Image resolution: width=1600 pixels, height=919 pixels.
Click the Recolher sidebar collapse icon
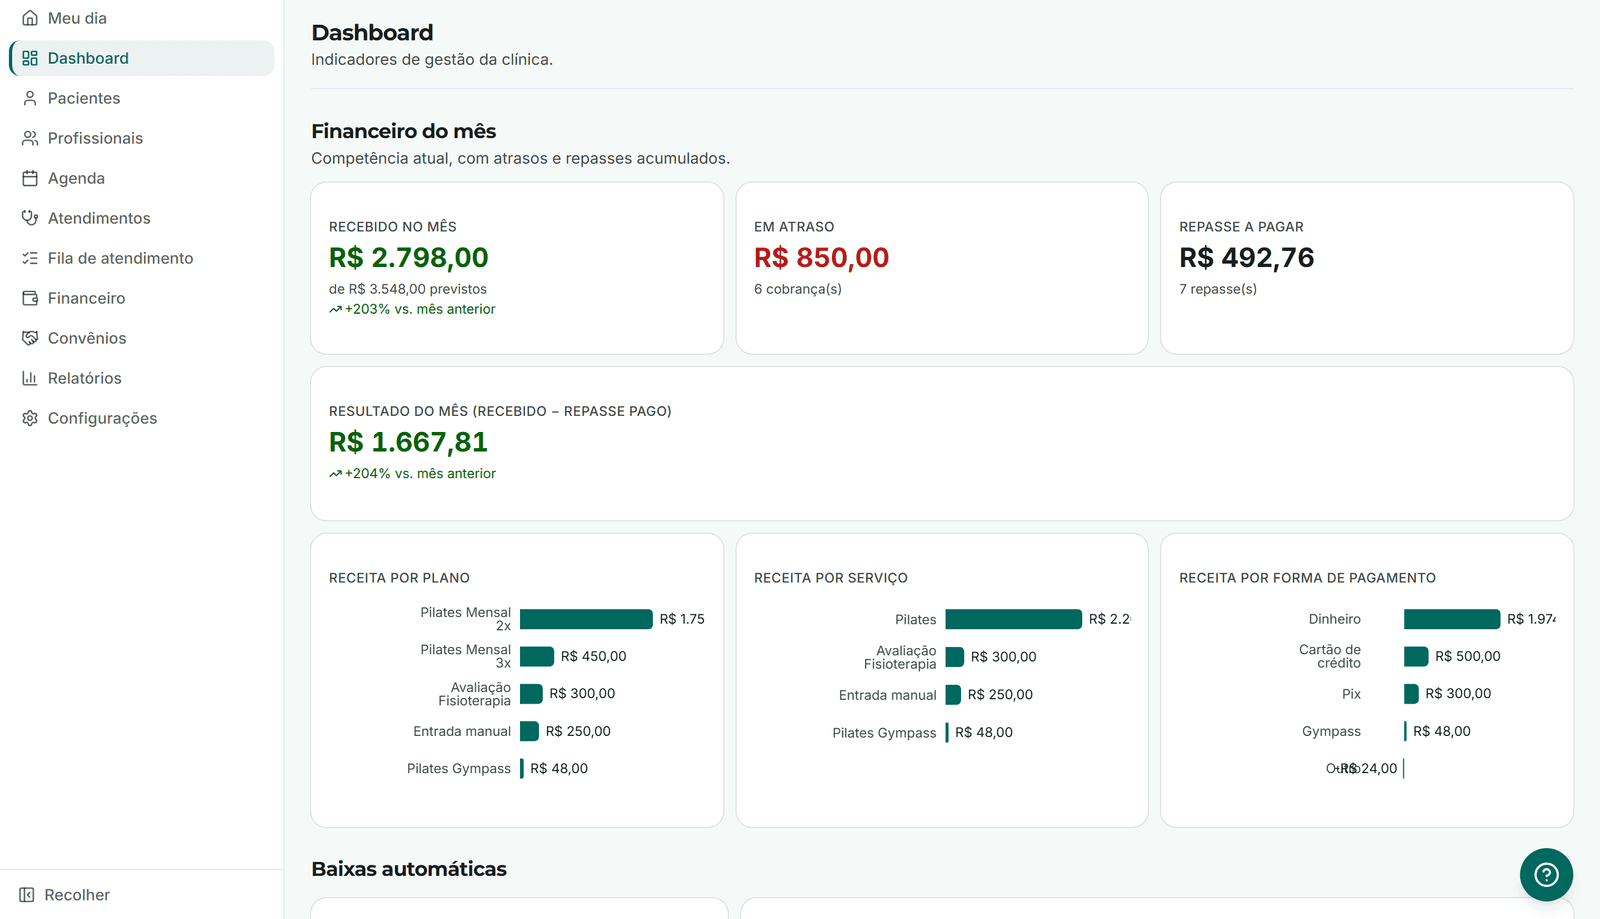tap(27, 895)
